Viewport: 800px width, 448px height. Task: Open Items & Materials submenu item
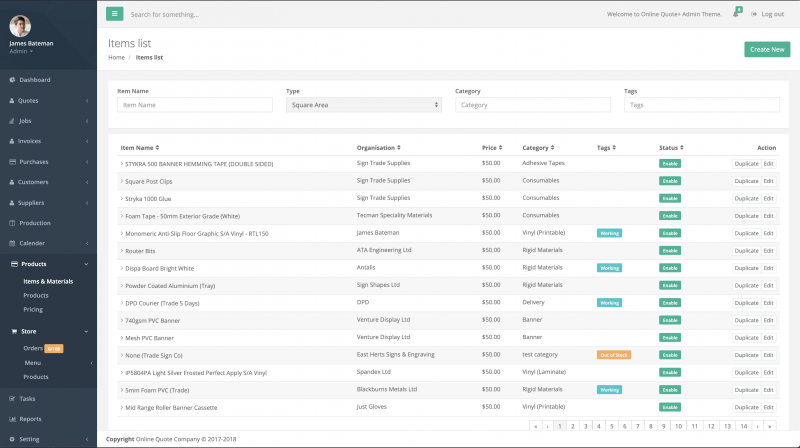click(48, 281)
